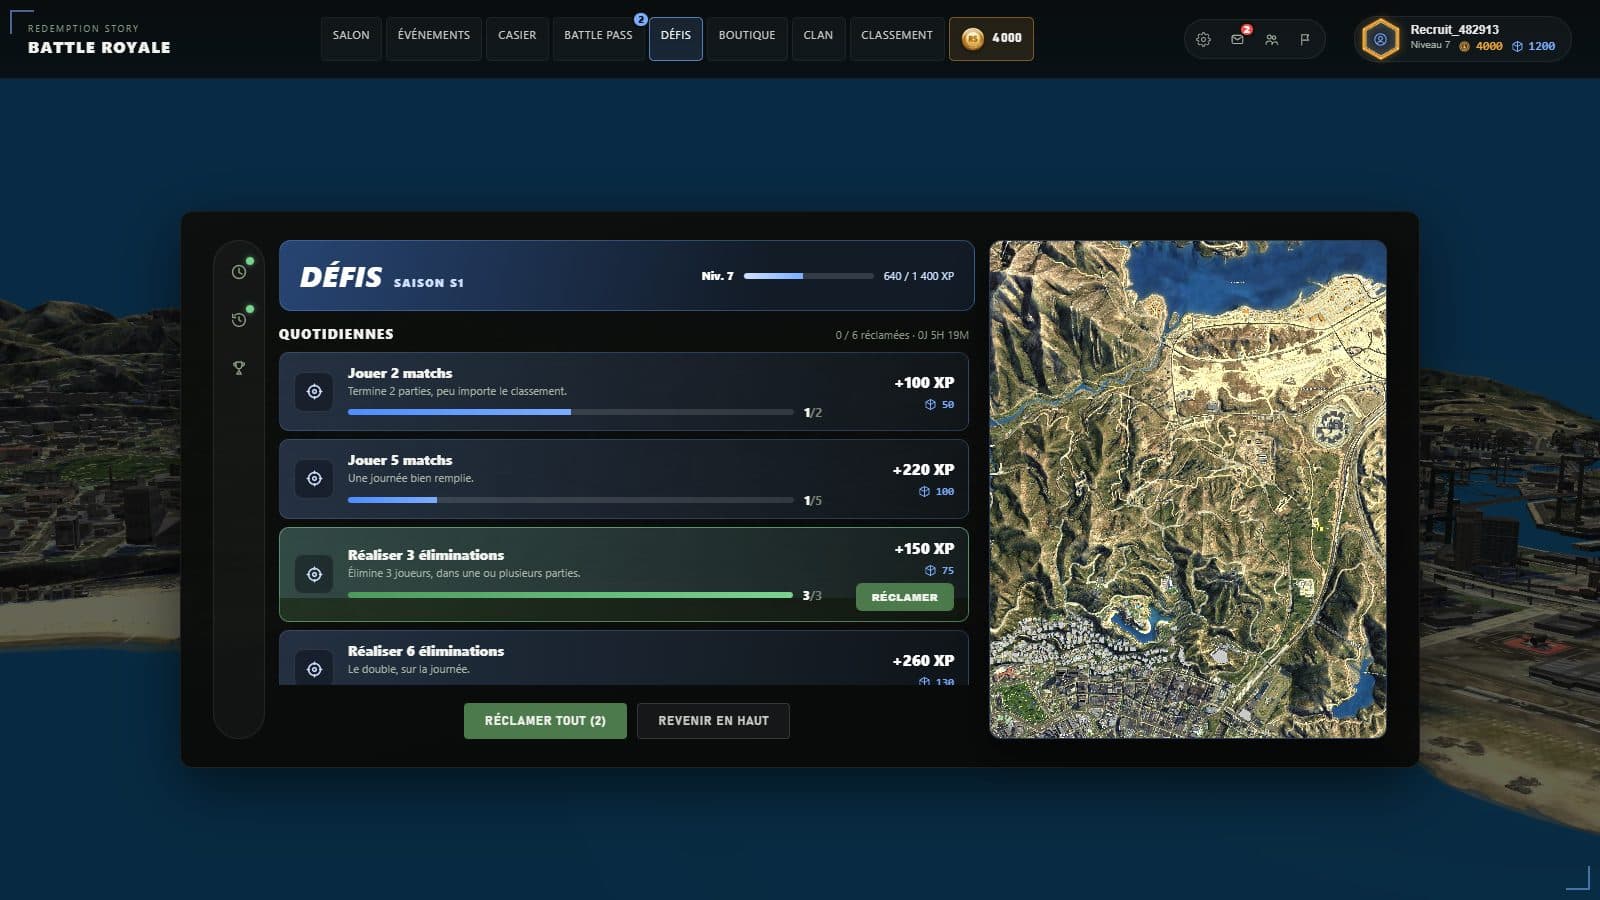
Task: Click the "+260 XP" reward text
Action: 923,660
